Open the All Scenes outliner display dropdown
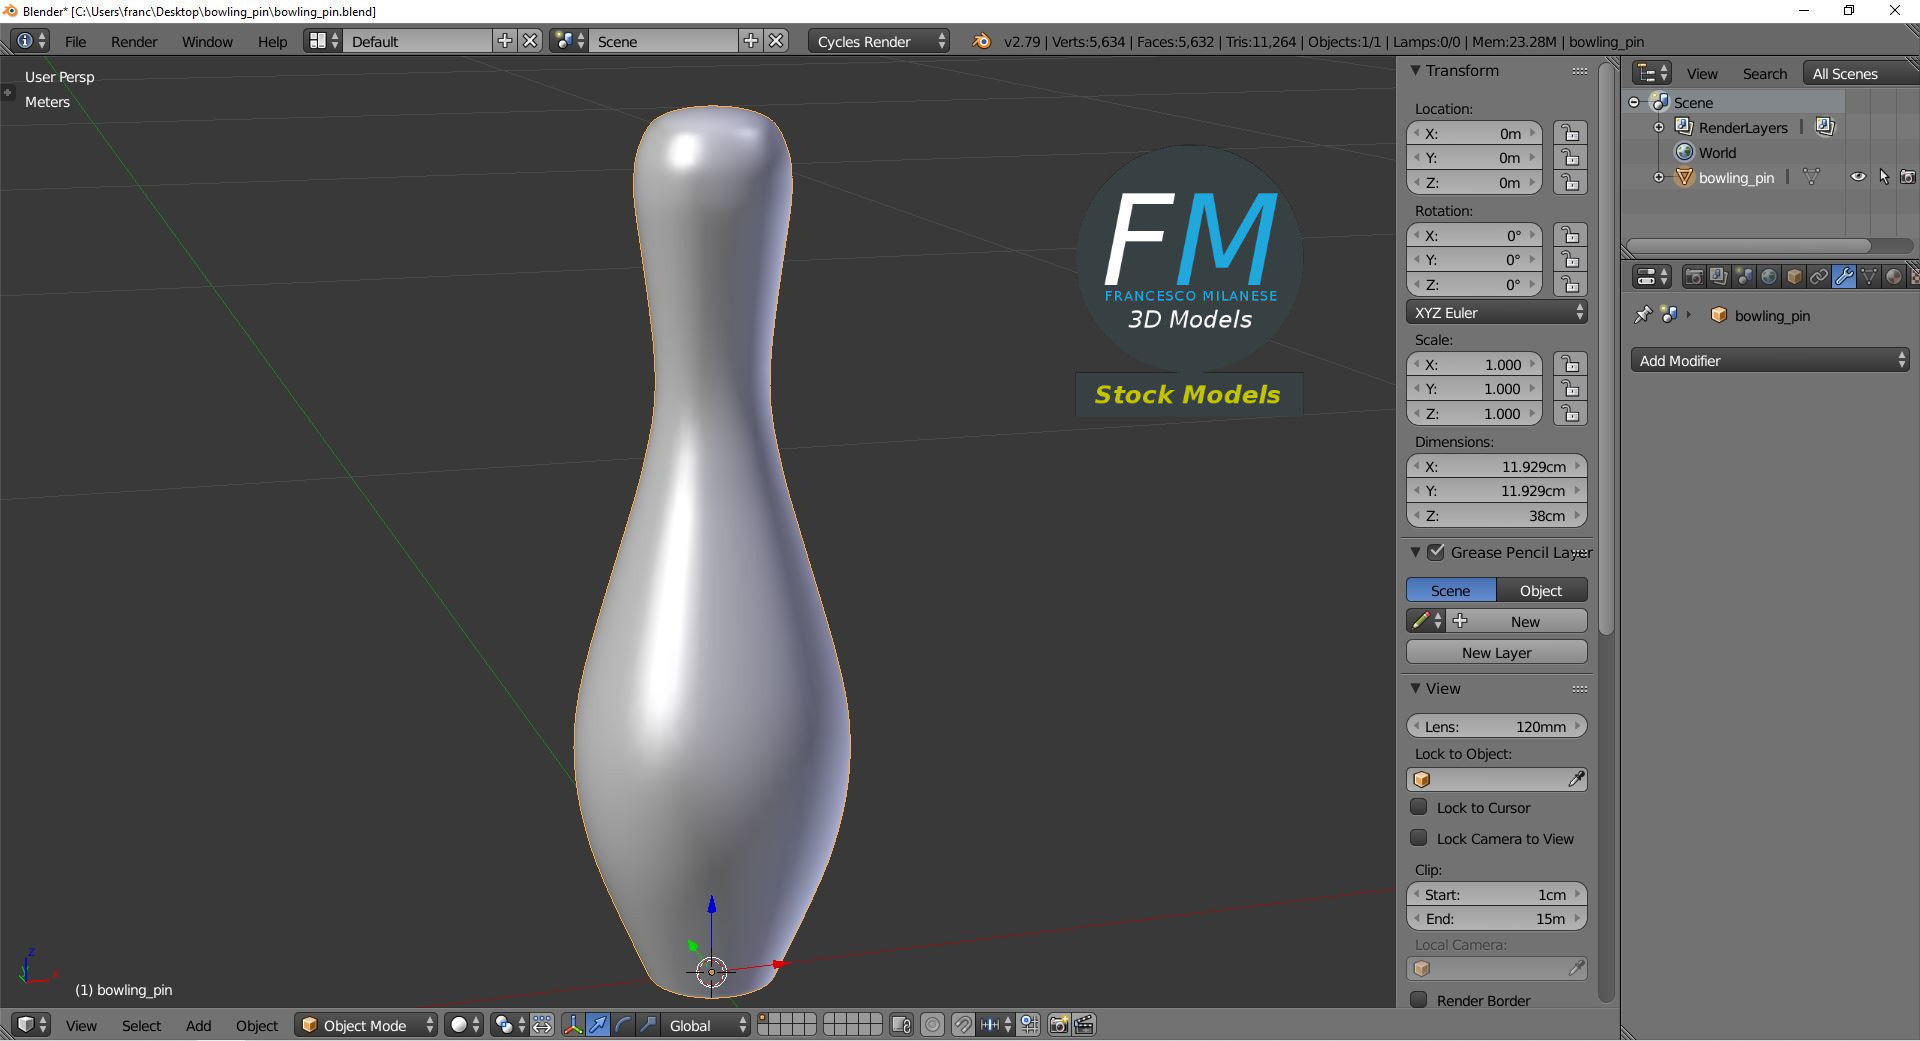This screenshot has width=1920, height=1041. (1860, 73)
